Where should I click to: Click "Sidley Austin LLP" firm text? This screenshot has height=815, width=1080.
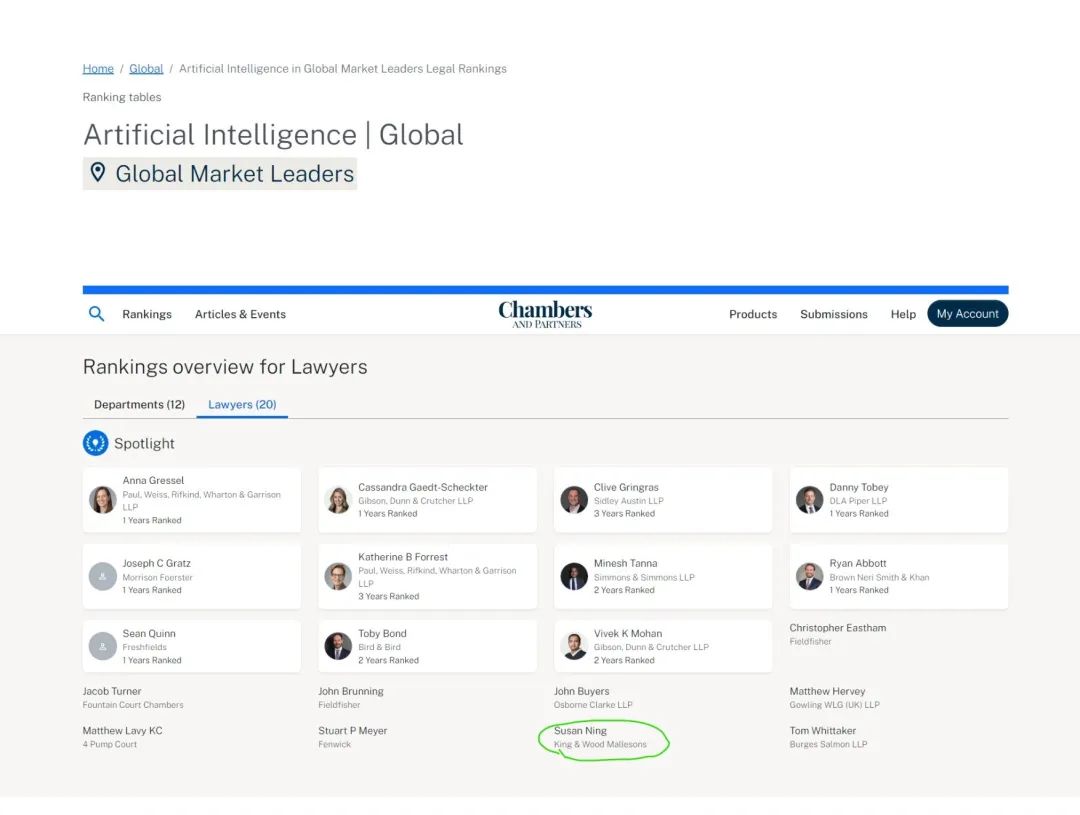(628, 501)
